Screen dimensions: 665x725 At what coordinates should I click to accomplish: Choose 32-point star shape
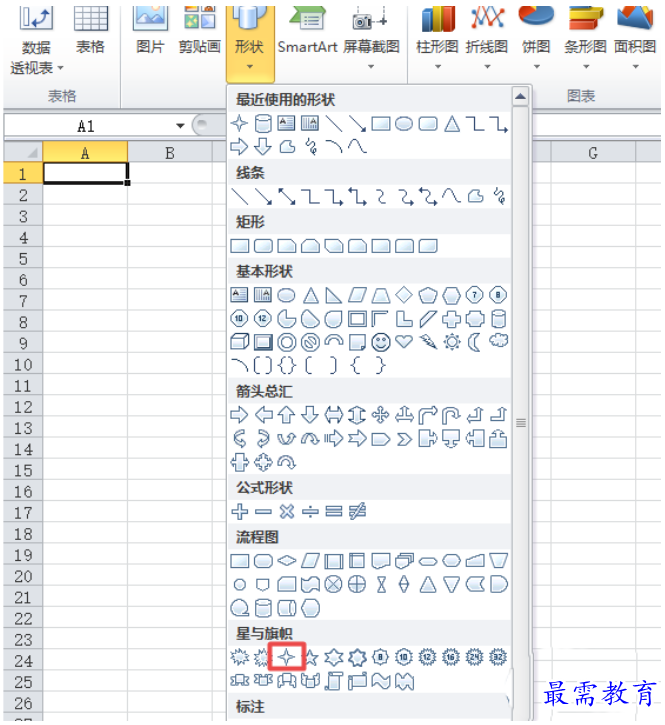[498, 657]
